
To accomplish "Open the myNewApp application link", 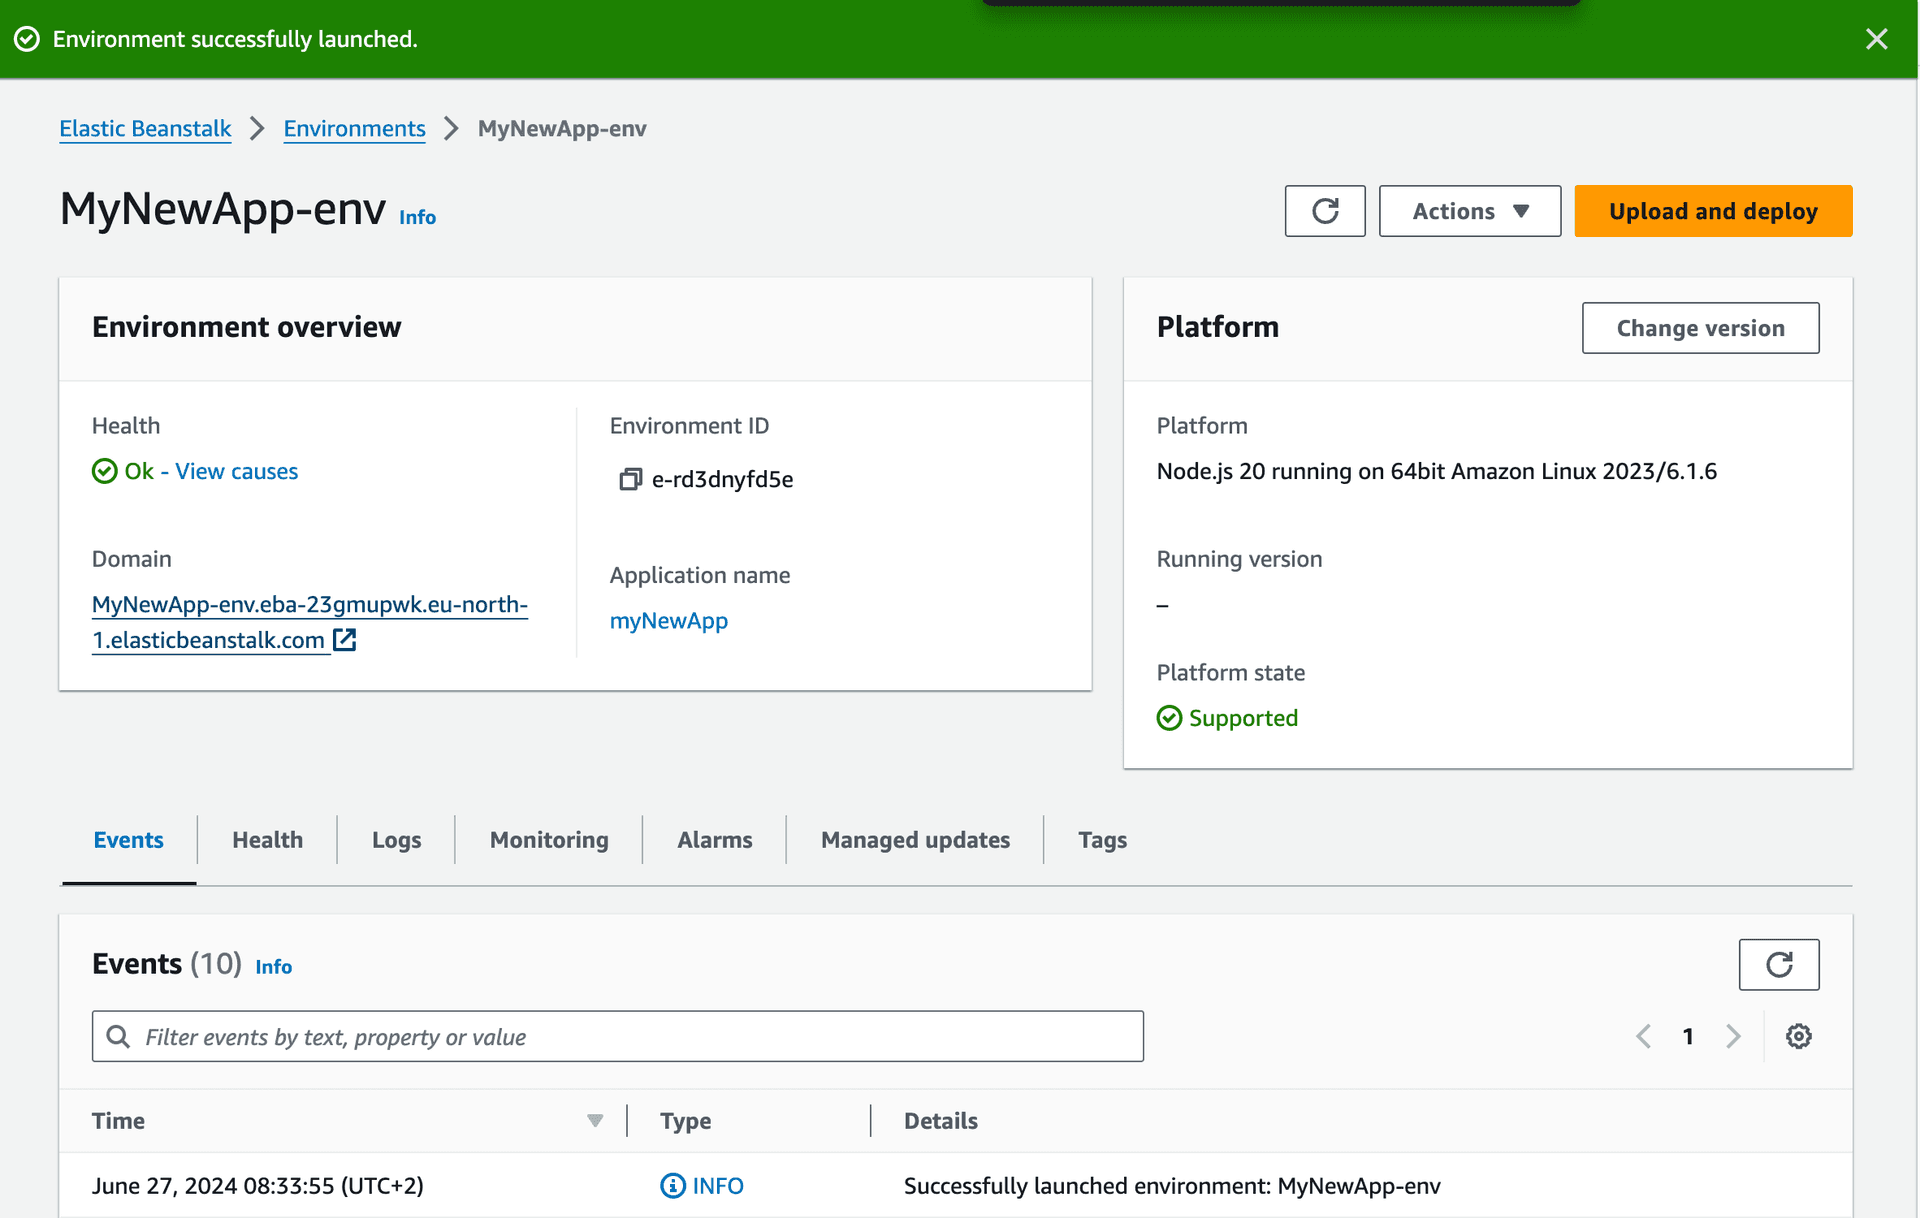I will tap(668, 620).
